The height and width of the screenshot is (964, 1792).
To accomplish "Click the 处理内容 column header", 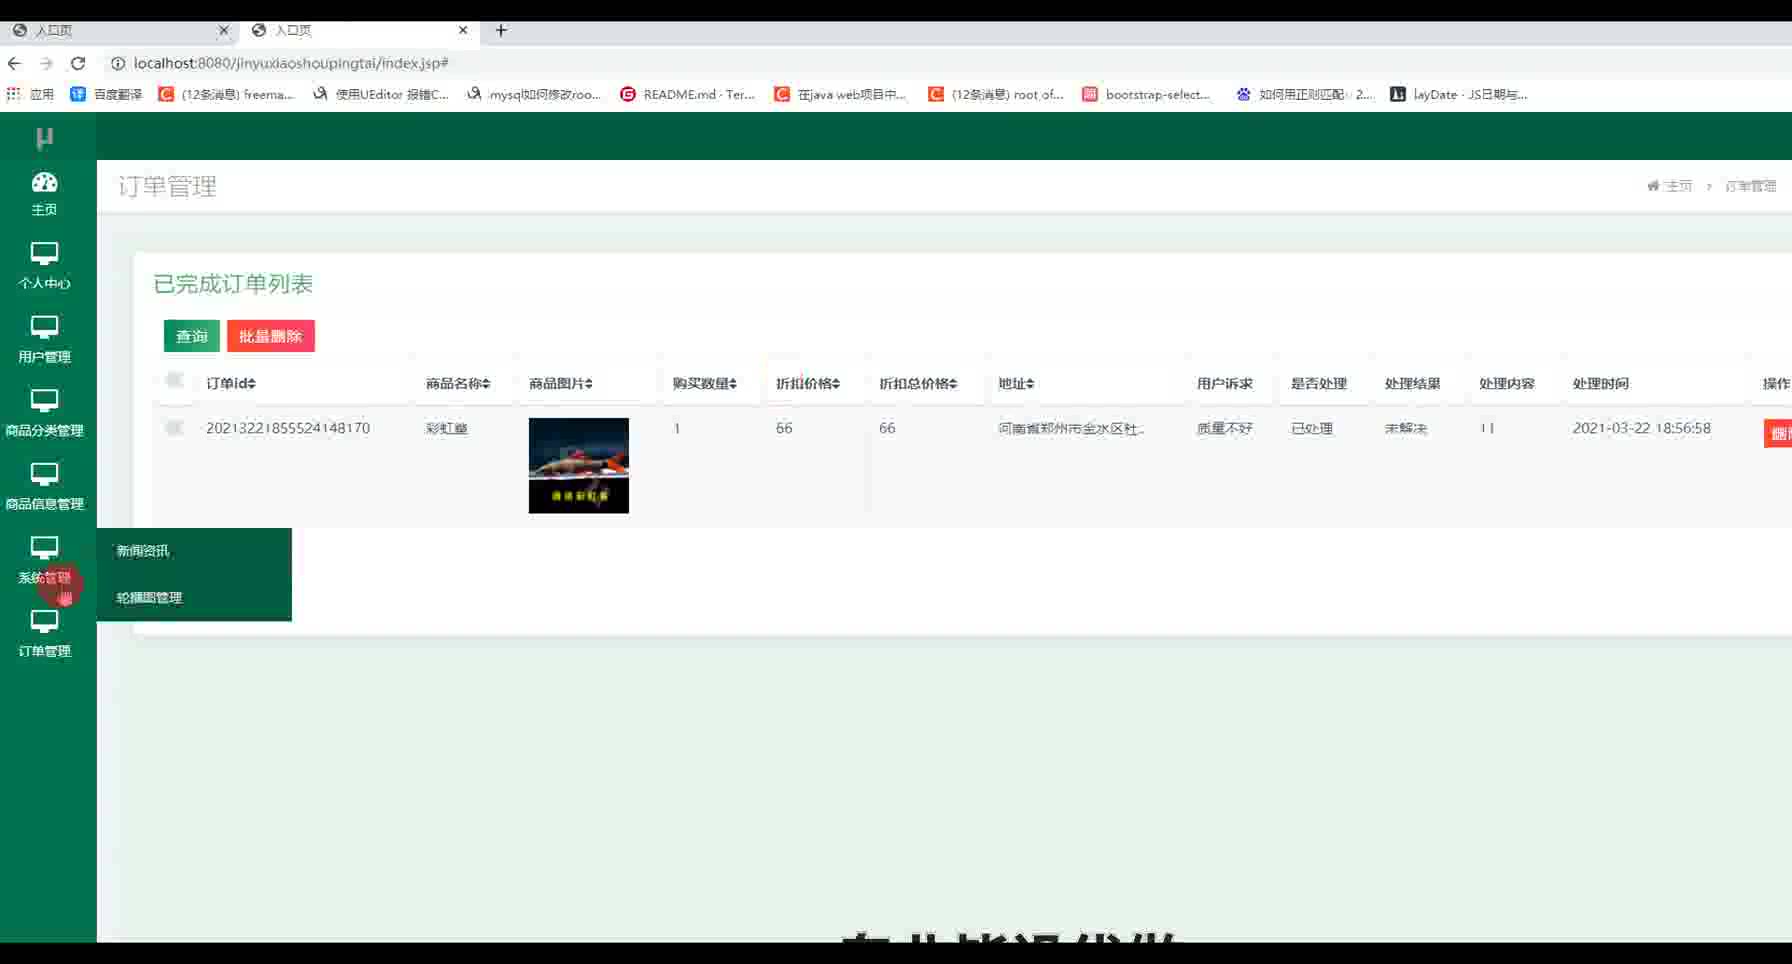I will pyautogui.click(x=1507, y=383).
